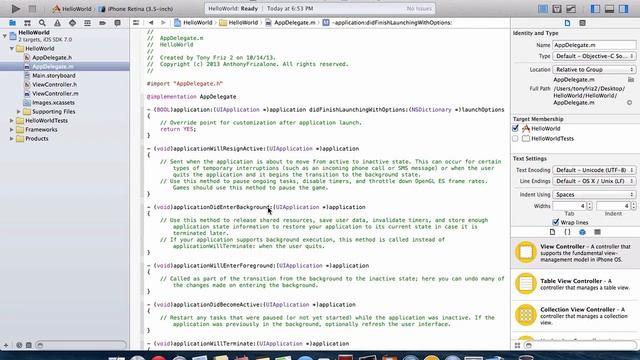The image size is (640, 360).
Task: Show the Object library
Action: pos(582,232)
